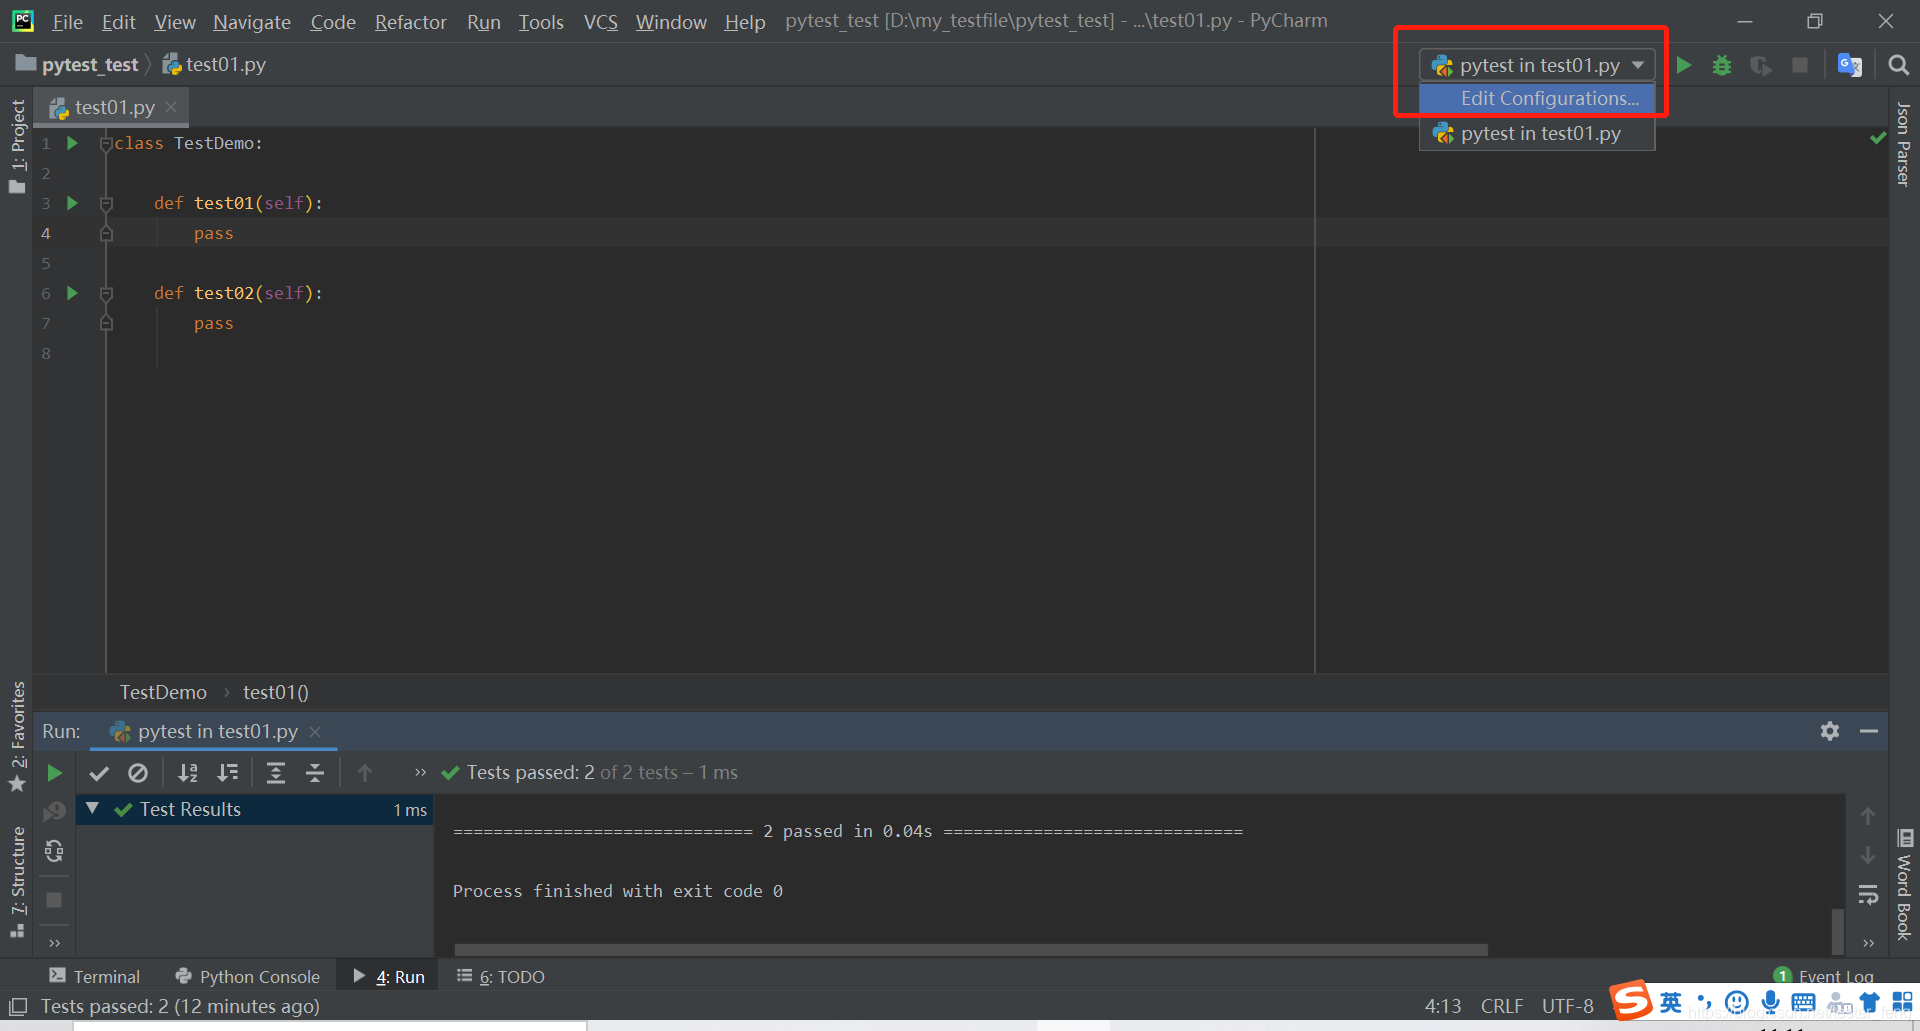The image size is (1920, 1031).
Task: Run TestDemo class from gutter arrow
Action: (x=72, y=143)
